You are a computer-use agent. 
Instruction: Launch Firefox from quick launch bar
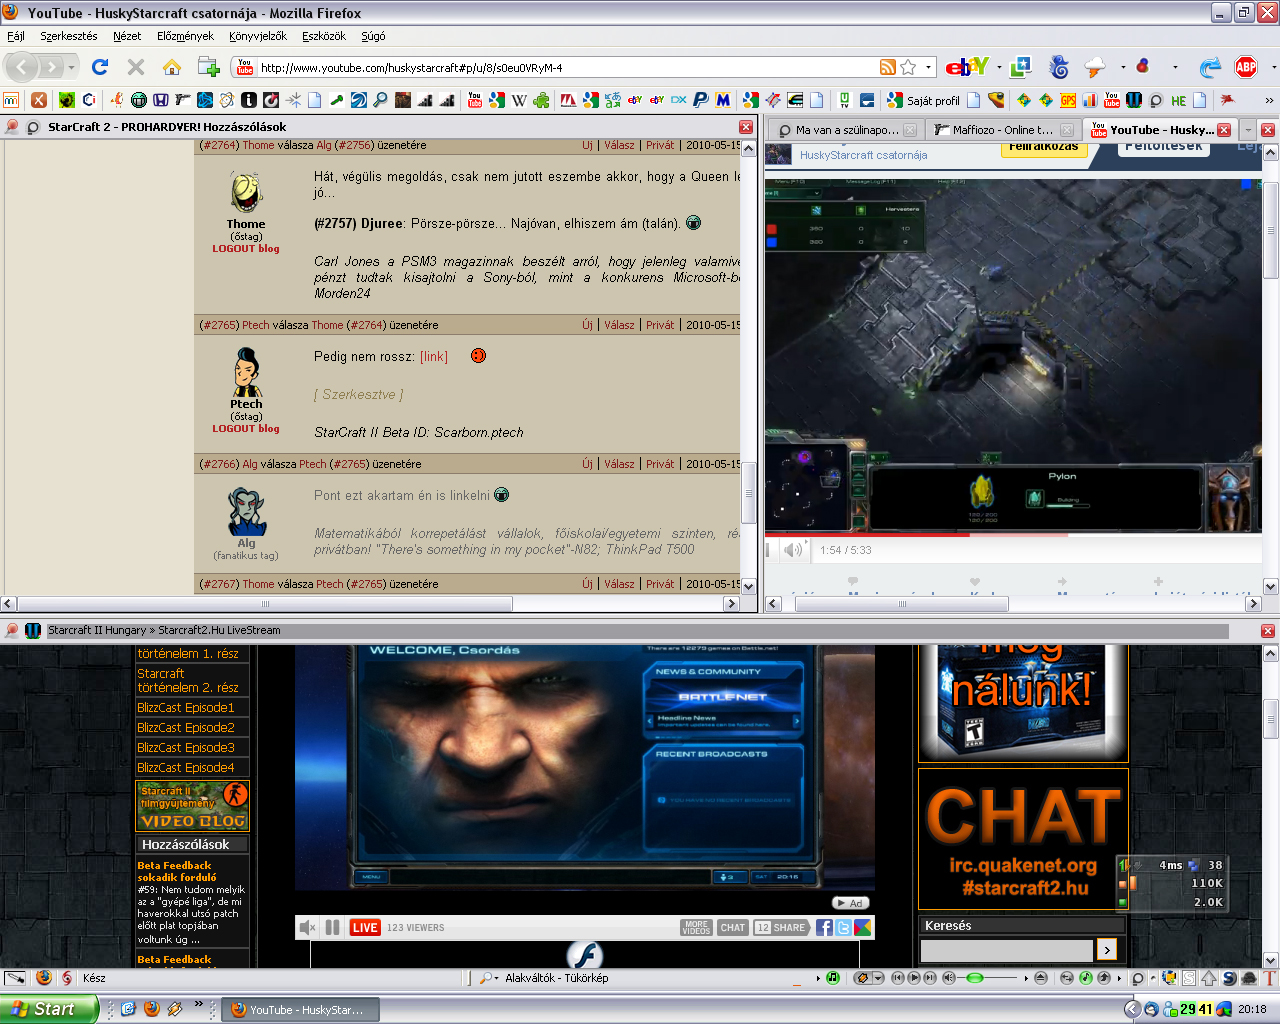[x=151, y=1009]
